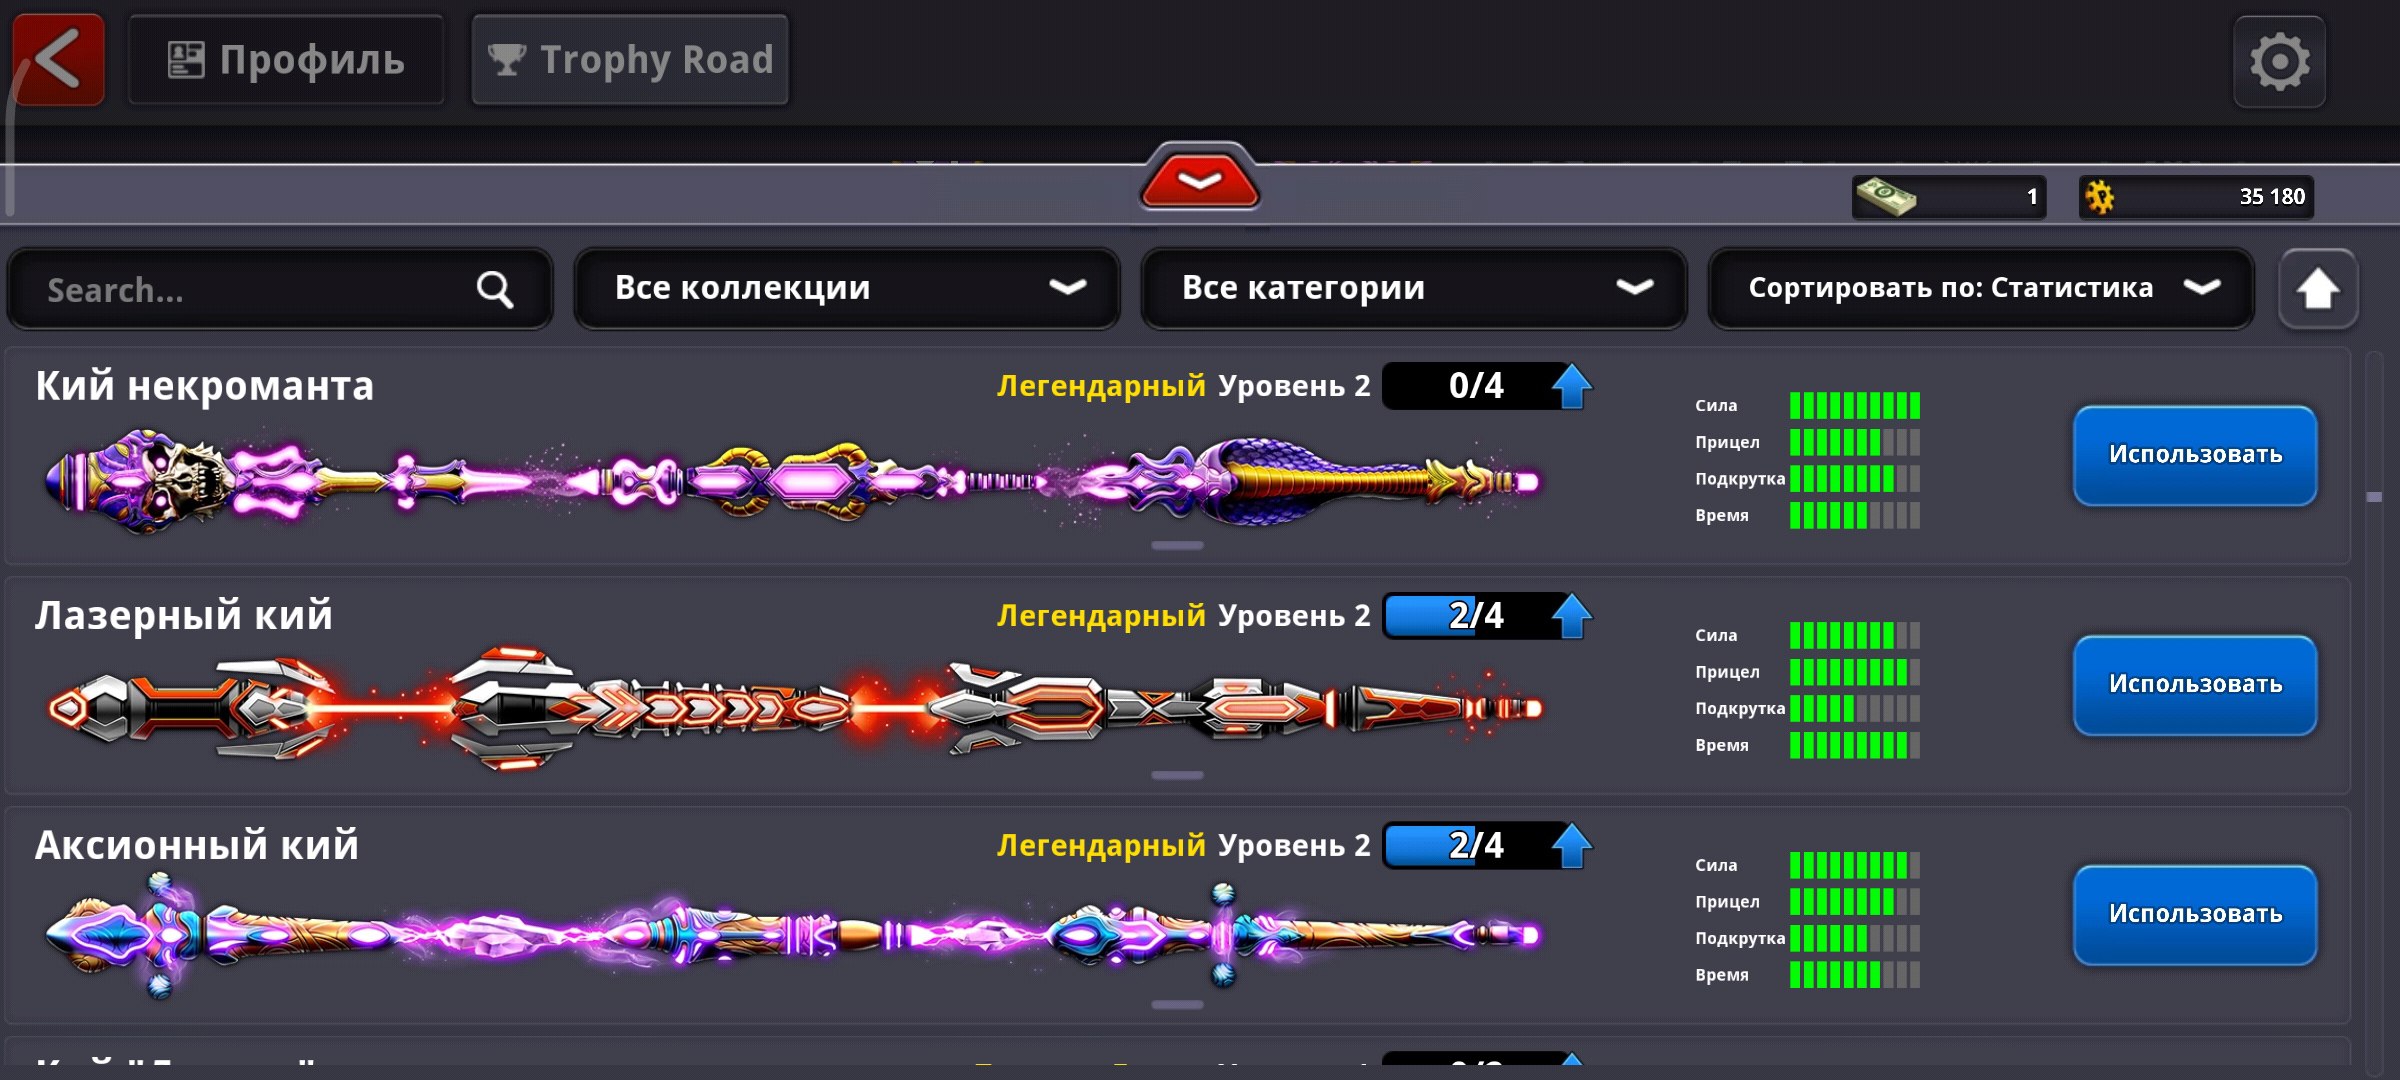Click Использовать for Аксионный кий
Screen dimensions: 2400x1080
(2195, 915)
